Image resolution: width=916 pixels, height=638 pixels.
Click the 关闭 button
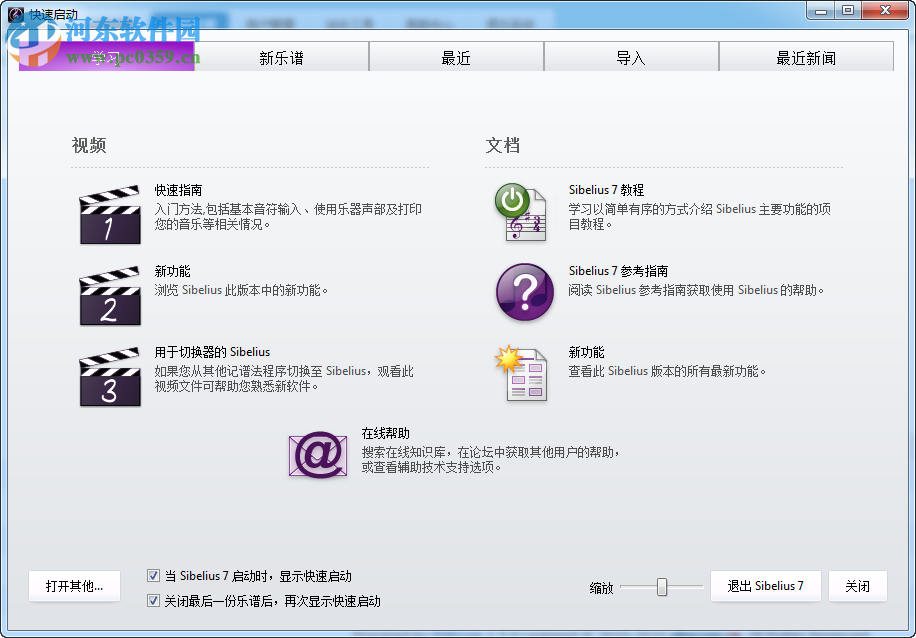click(x=857, y=586)
